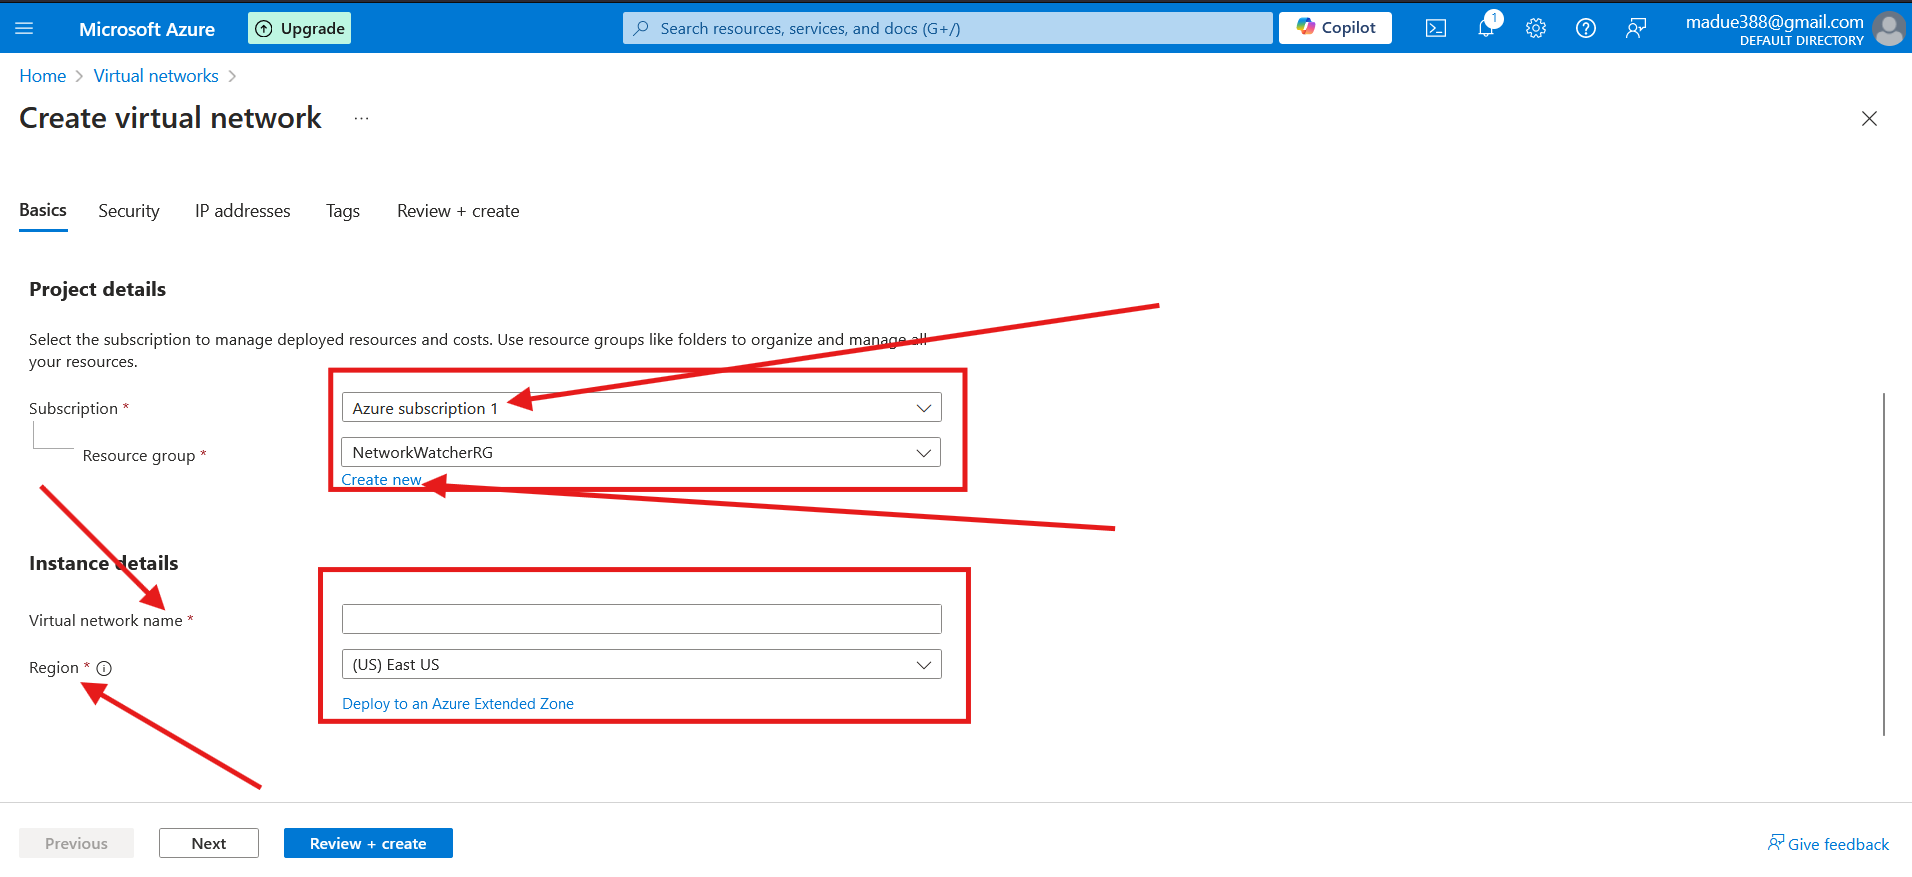Open Cloud Shell from the top bar
Viewport: 1912px width, 877px height.
(1436, 28)
